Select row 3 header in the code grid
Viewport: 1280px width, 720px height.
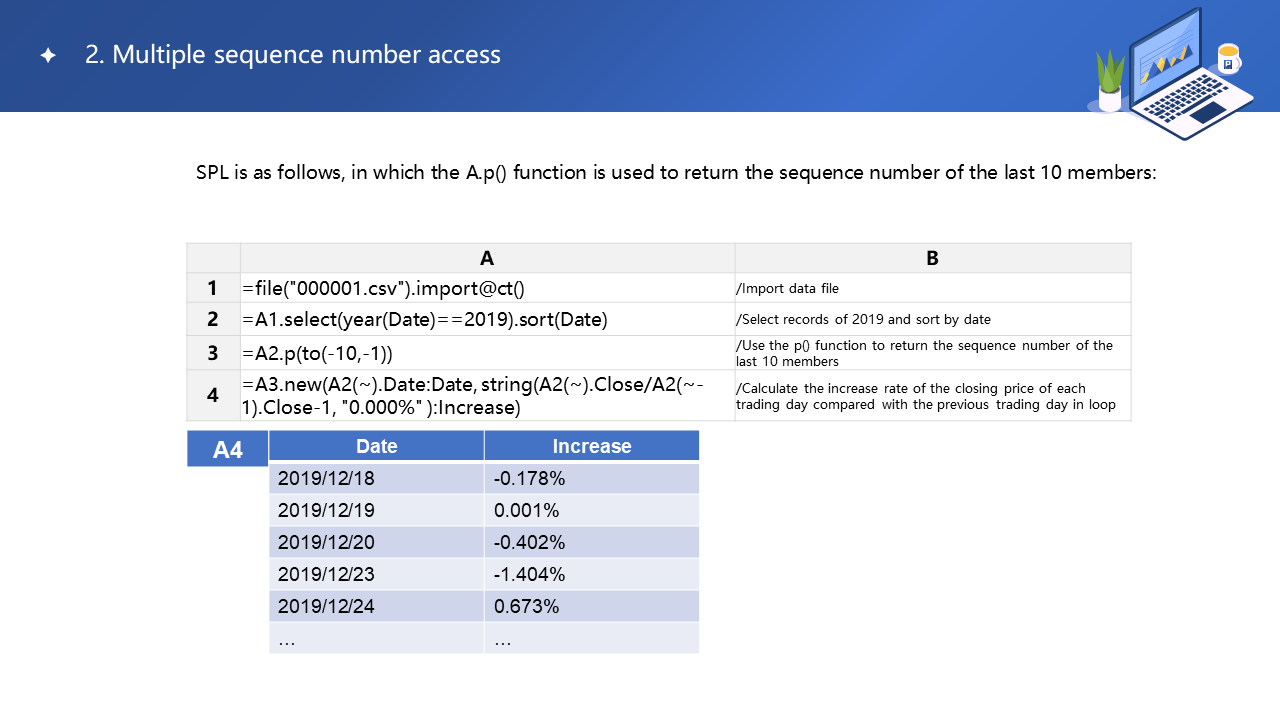pos(213,353)
